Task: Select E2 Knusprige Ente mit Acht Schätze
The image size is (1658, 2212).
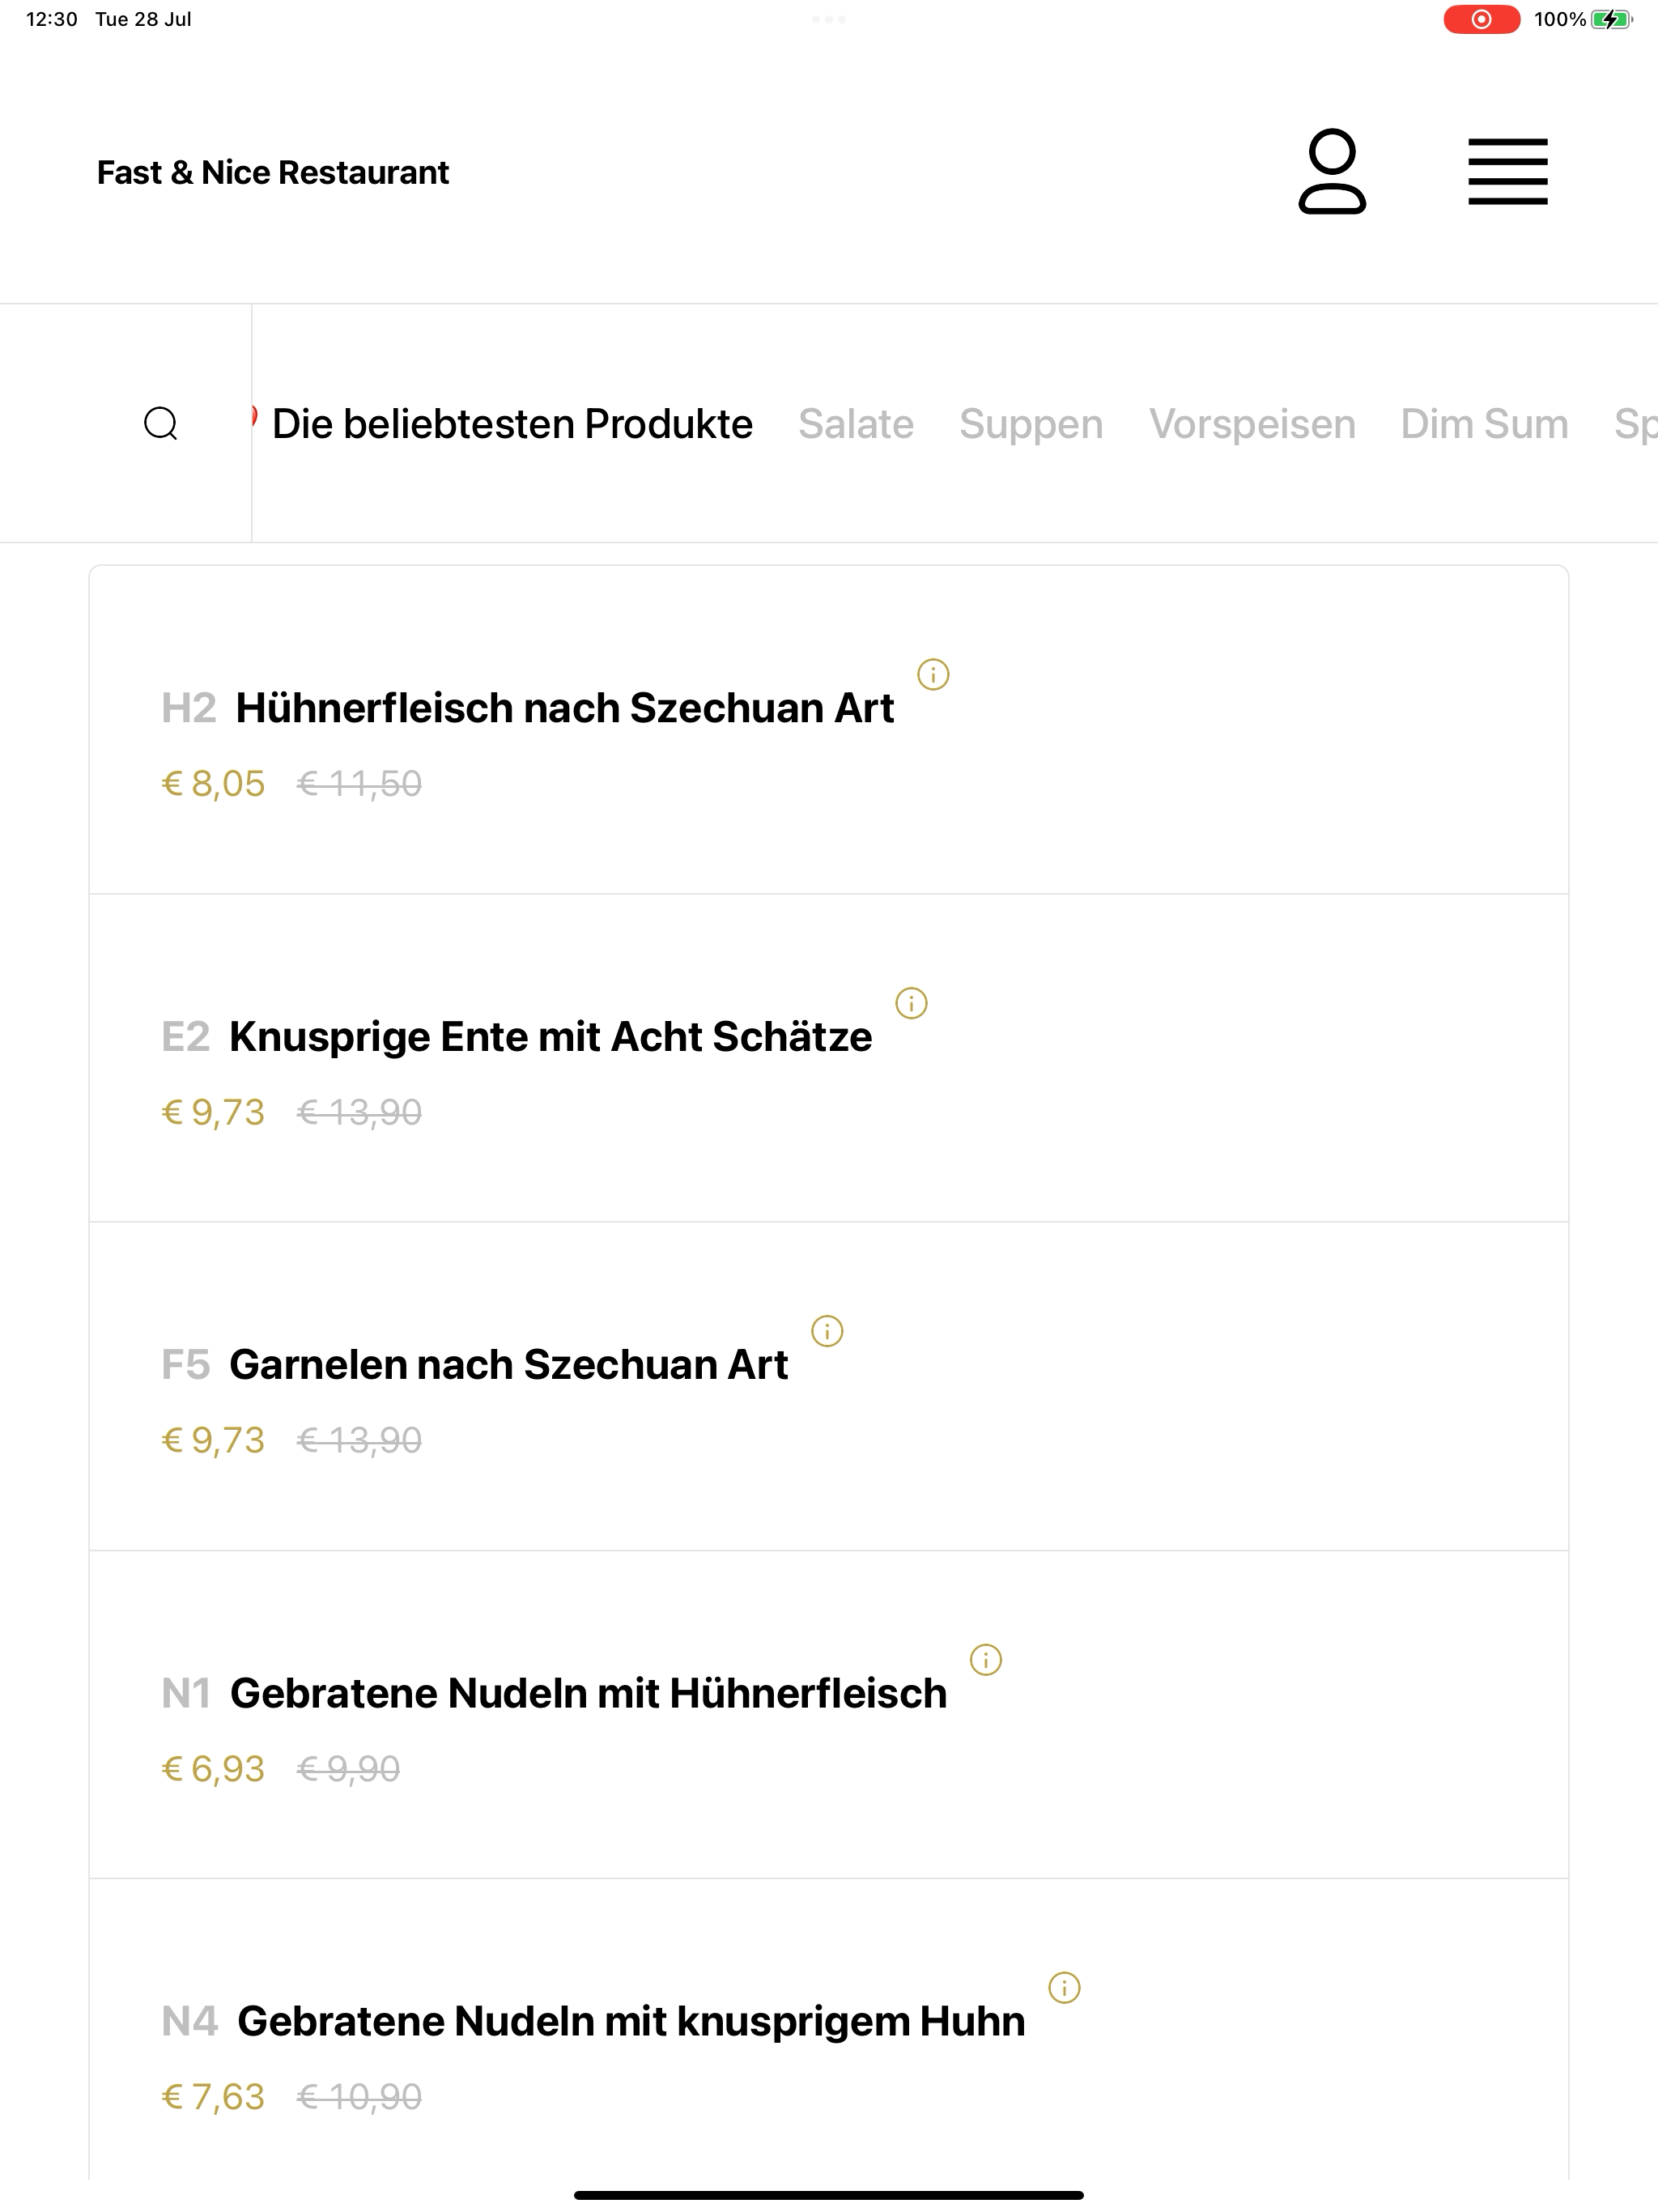Action: click(828, 1058)
